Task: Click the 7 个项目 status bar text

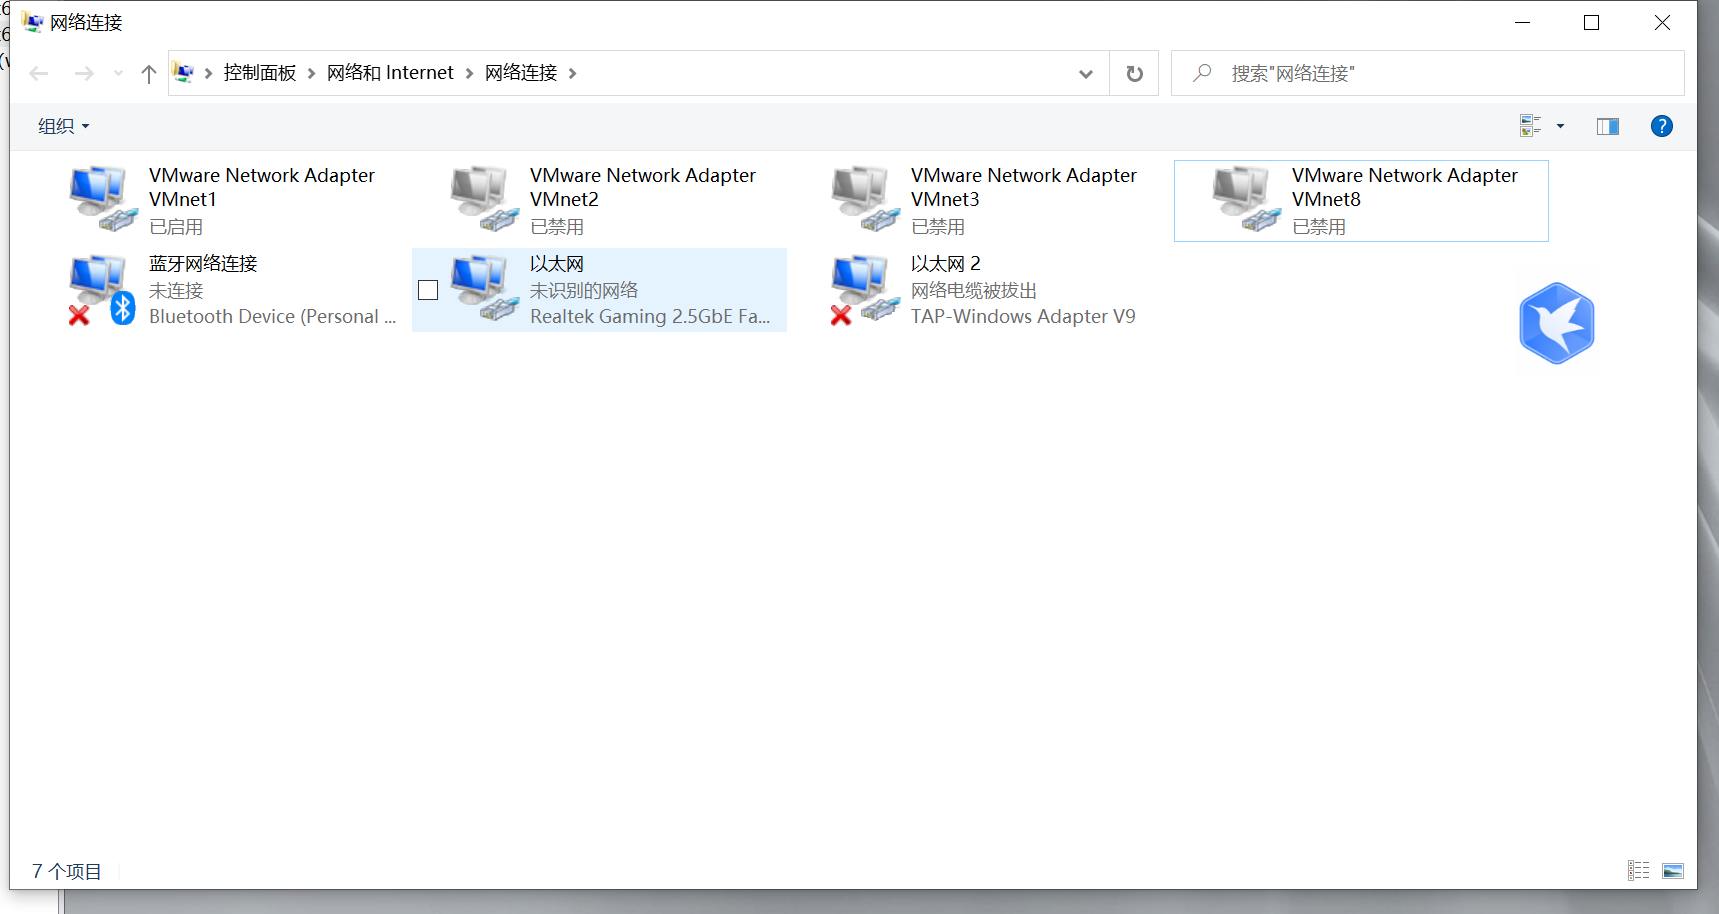Action: (x=67, y=871)
